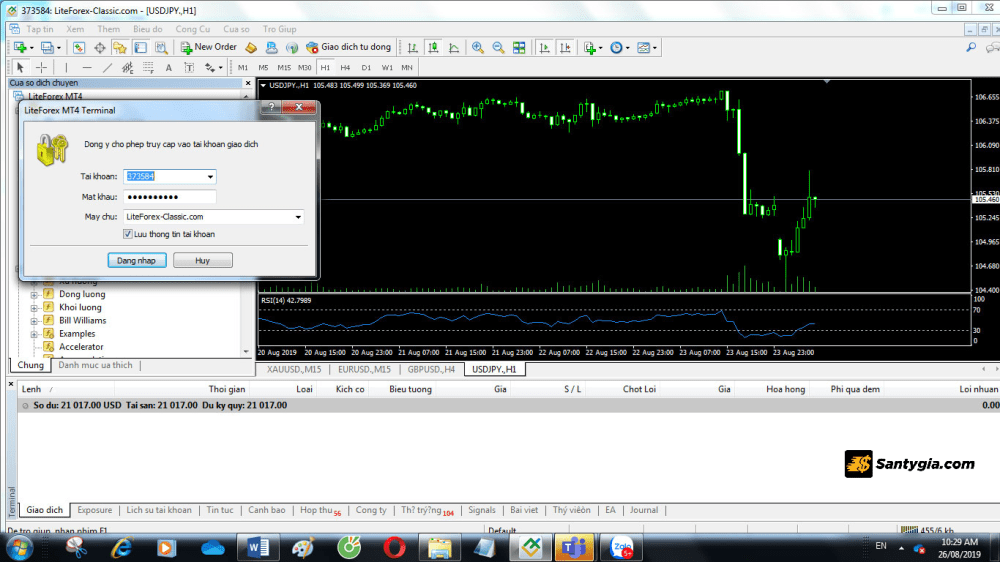This screenshot has height=562, width=1000.
Task: Click the padlock keys icon in login dialog
Action: (x=52, y=150)
